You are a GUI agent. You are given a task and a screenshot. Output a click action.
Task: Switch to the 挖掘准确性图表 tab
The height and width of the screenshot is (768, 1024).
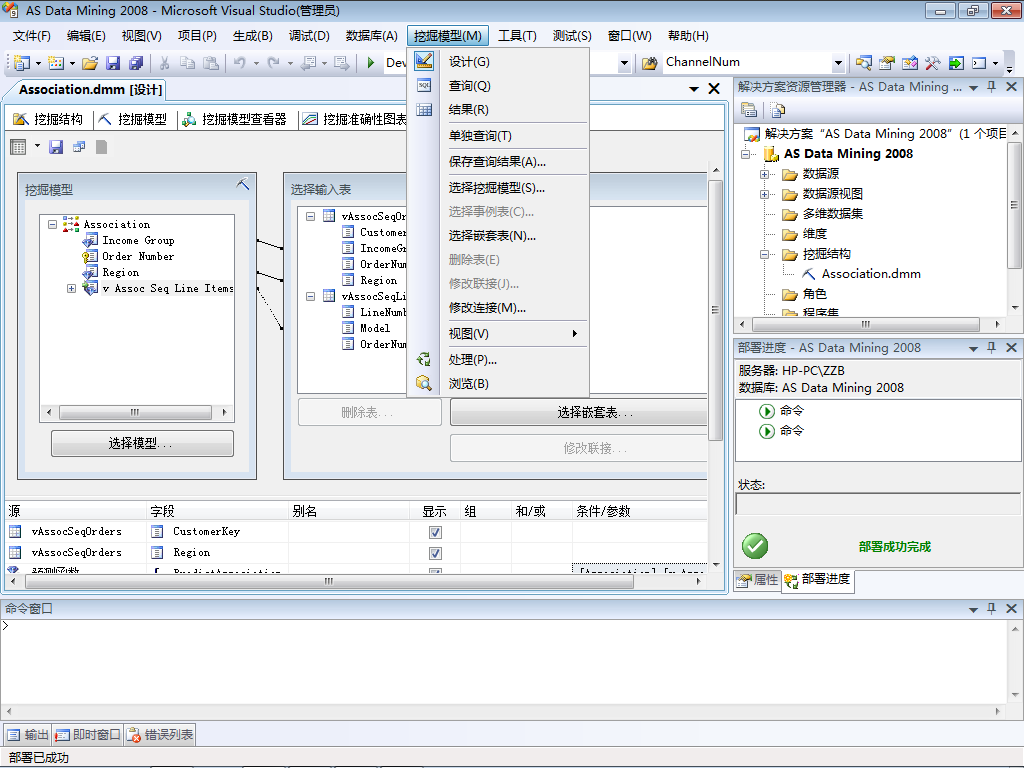click(355, 119)
